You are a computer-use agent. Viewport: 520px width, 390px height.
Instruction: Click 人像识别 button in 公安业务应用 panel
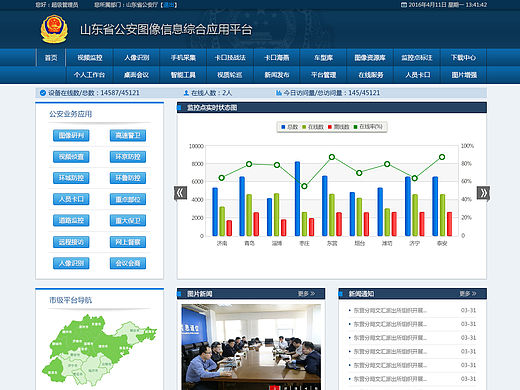(71, 263)
